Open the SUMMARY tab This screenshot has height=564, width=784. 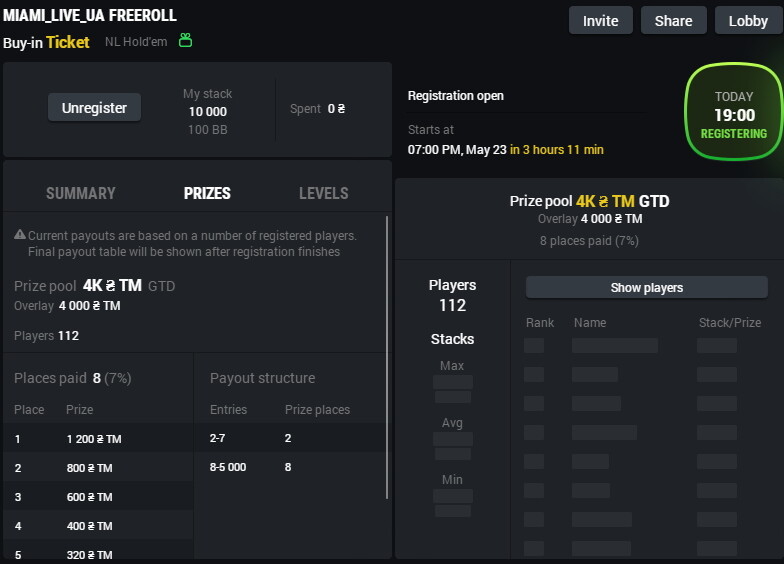point(80,194)
